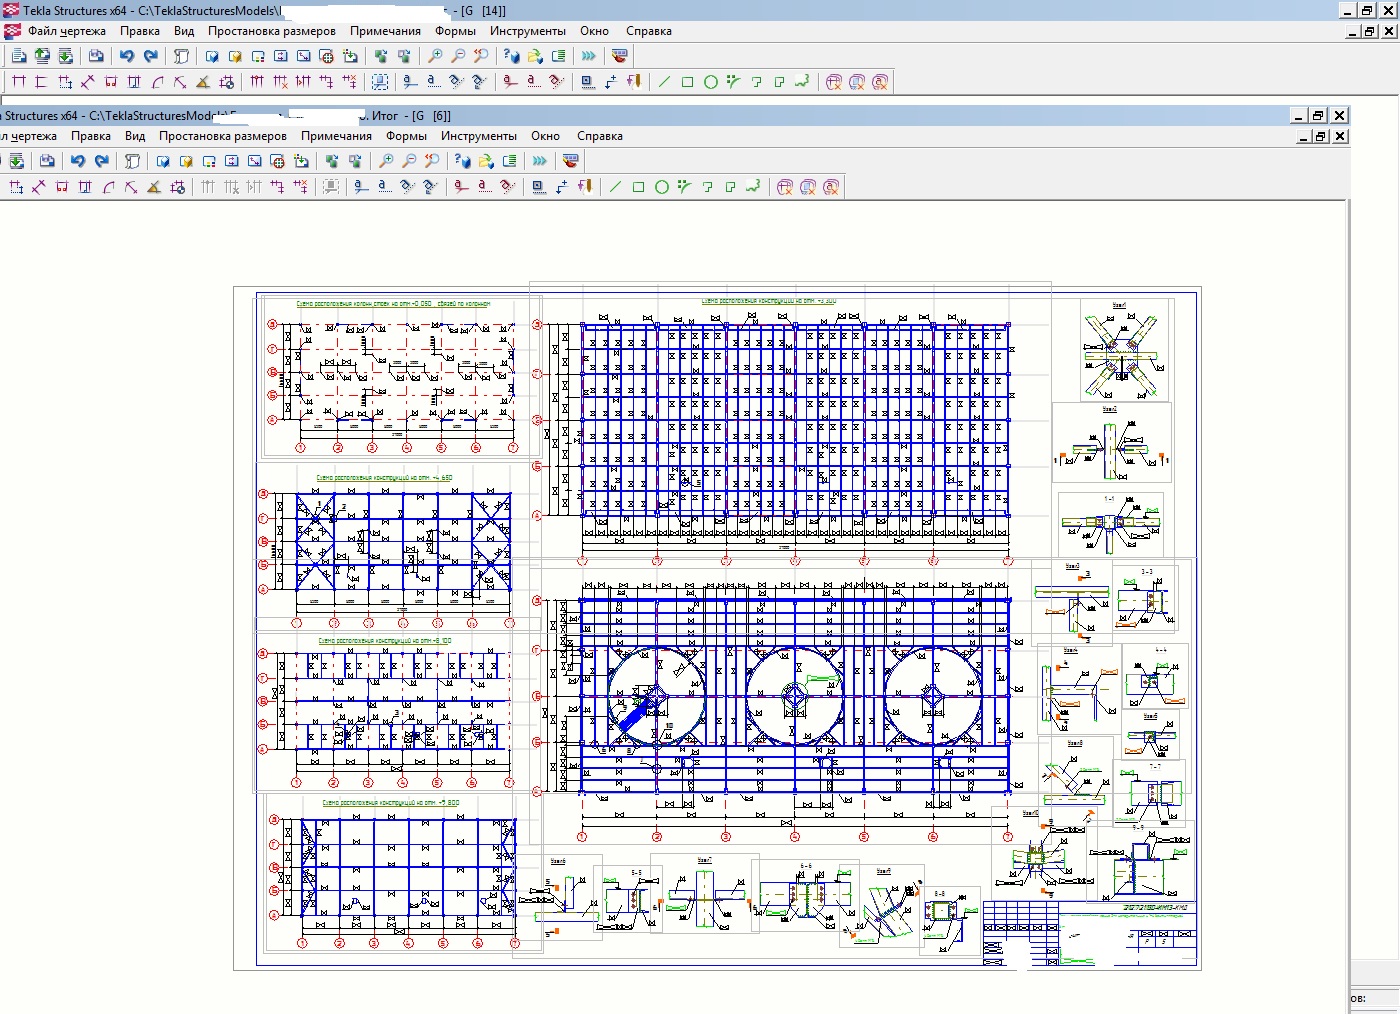Open the "Справка" menu in the topmost menu bar
The height and width of the screenshot is (1014, 1400).
click(648, 31)
